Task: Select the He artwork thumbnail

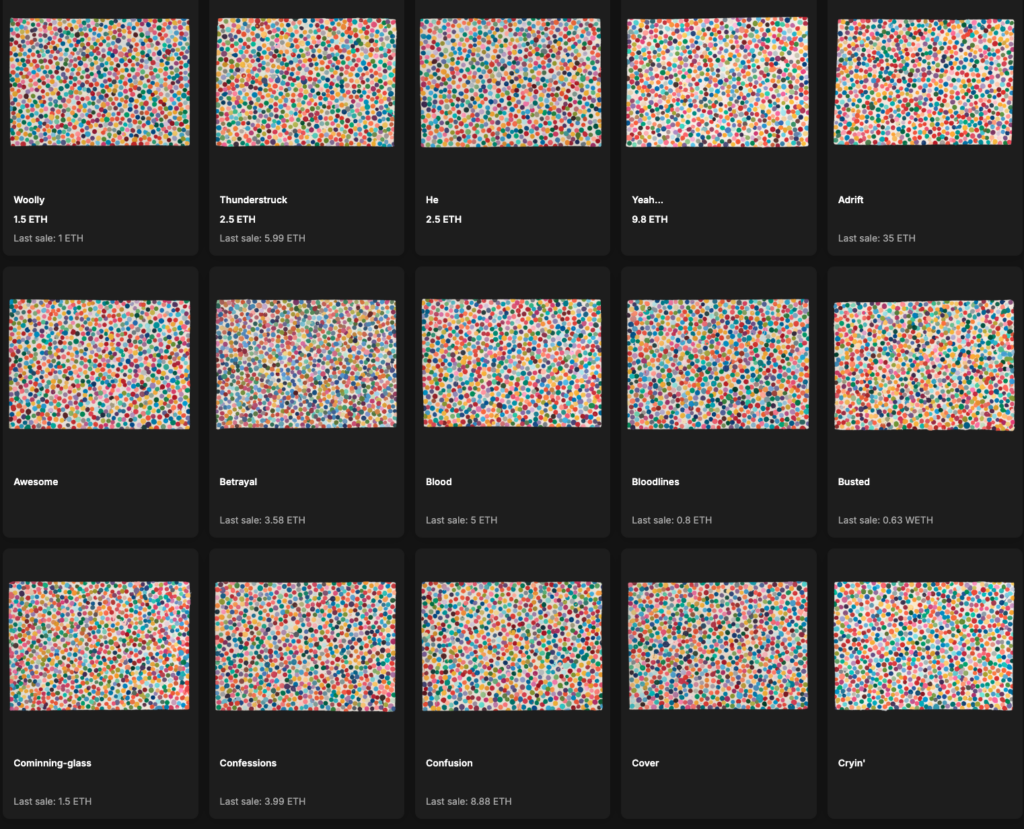Action: coord(511,82)
